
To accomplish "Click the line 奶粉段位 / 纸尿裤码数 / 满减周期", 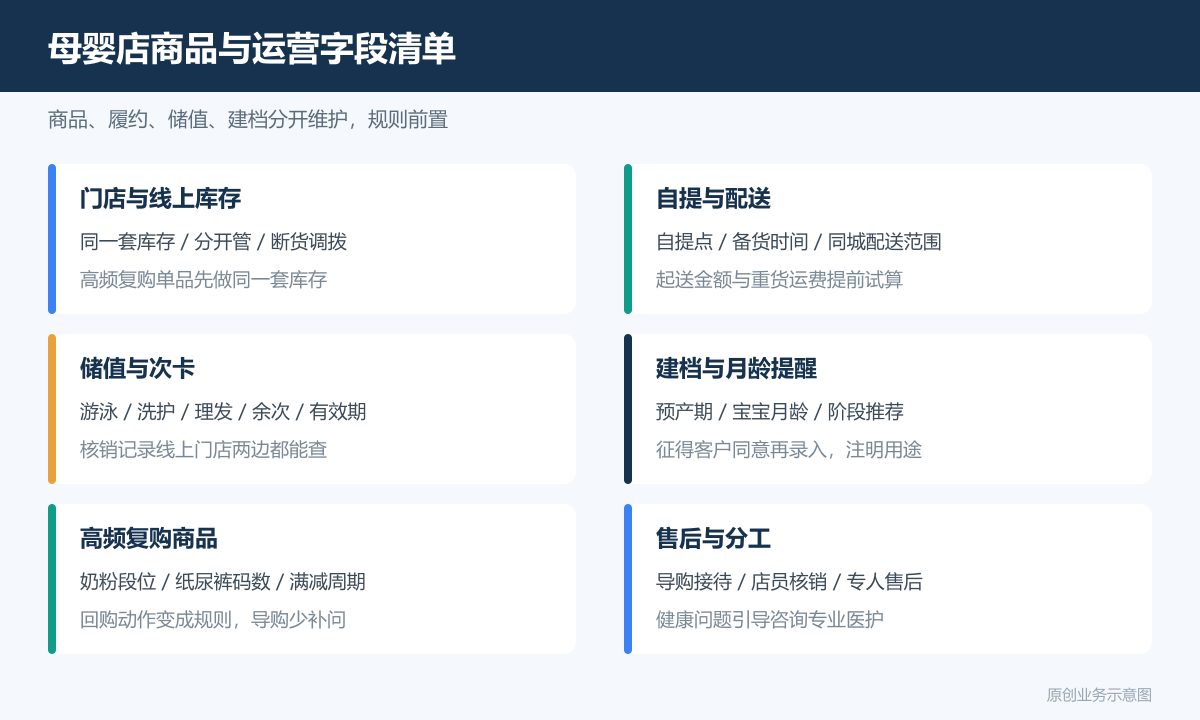I will pos(223,582).
